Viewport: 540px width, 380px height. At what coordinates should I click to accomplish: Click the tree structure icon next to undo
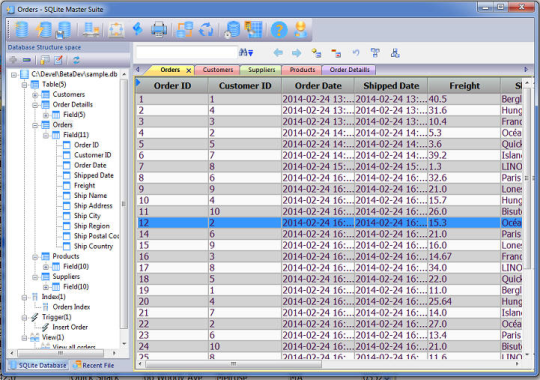(x=375, y=53)
